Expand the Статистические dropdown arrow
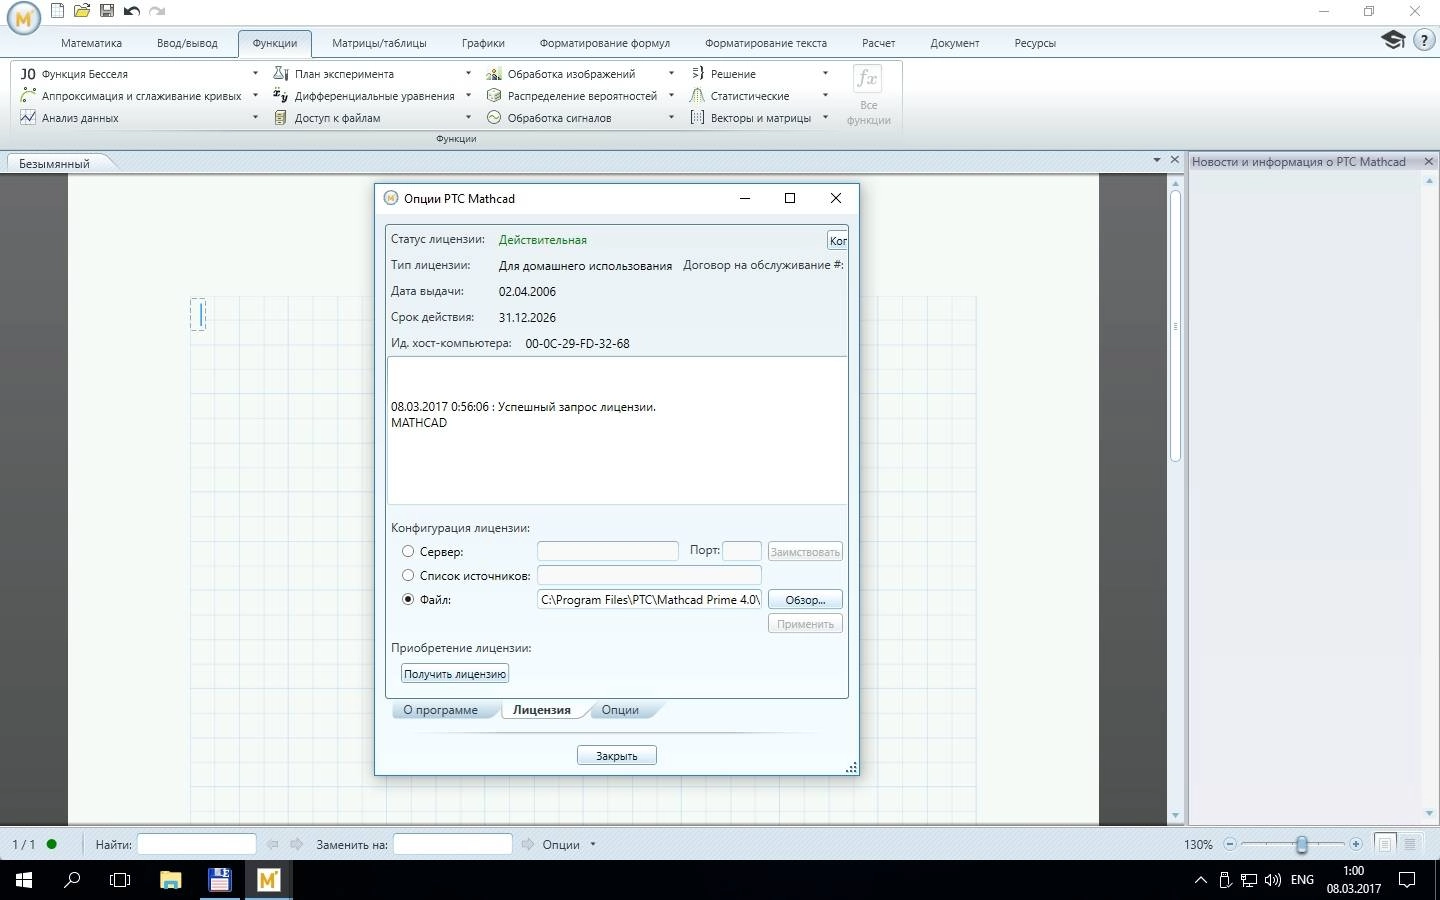1440x900 pixels. (825, 95)
